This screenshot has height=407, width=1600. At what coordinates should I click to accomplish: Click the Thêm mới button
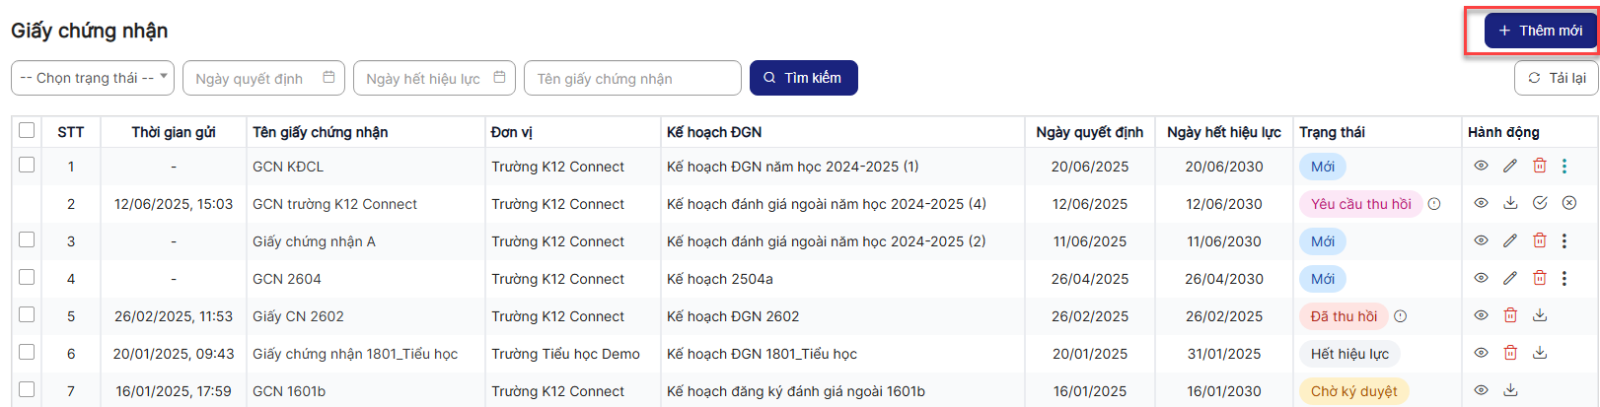click(1540, 31)
